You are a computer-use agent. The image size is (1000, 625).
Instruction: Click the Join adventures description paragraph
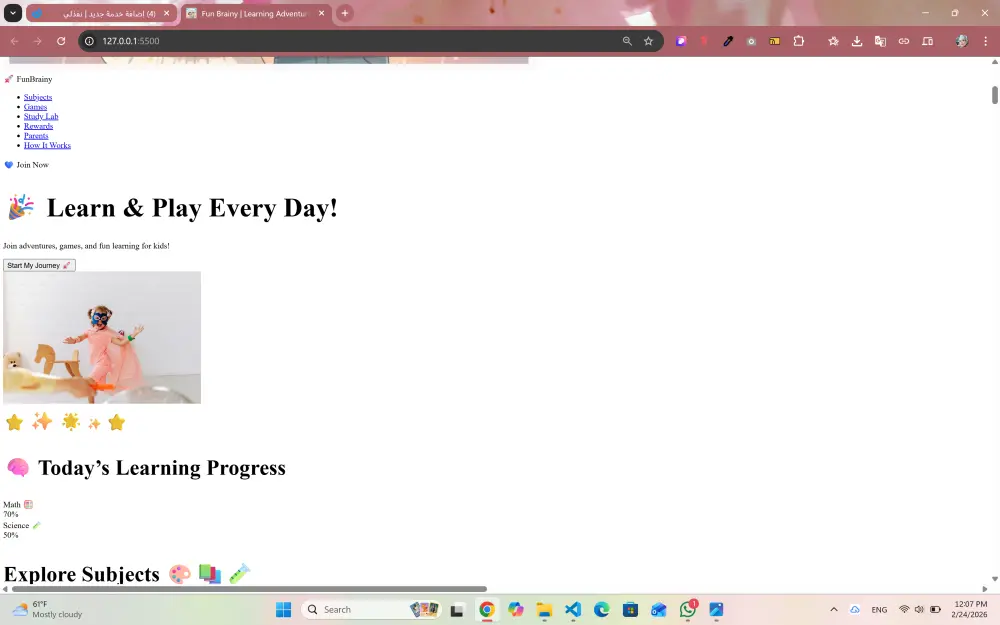[x=86, y=246]
